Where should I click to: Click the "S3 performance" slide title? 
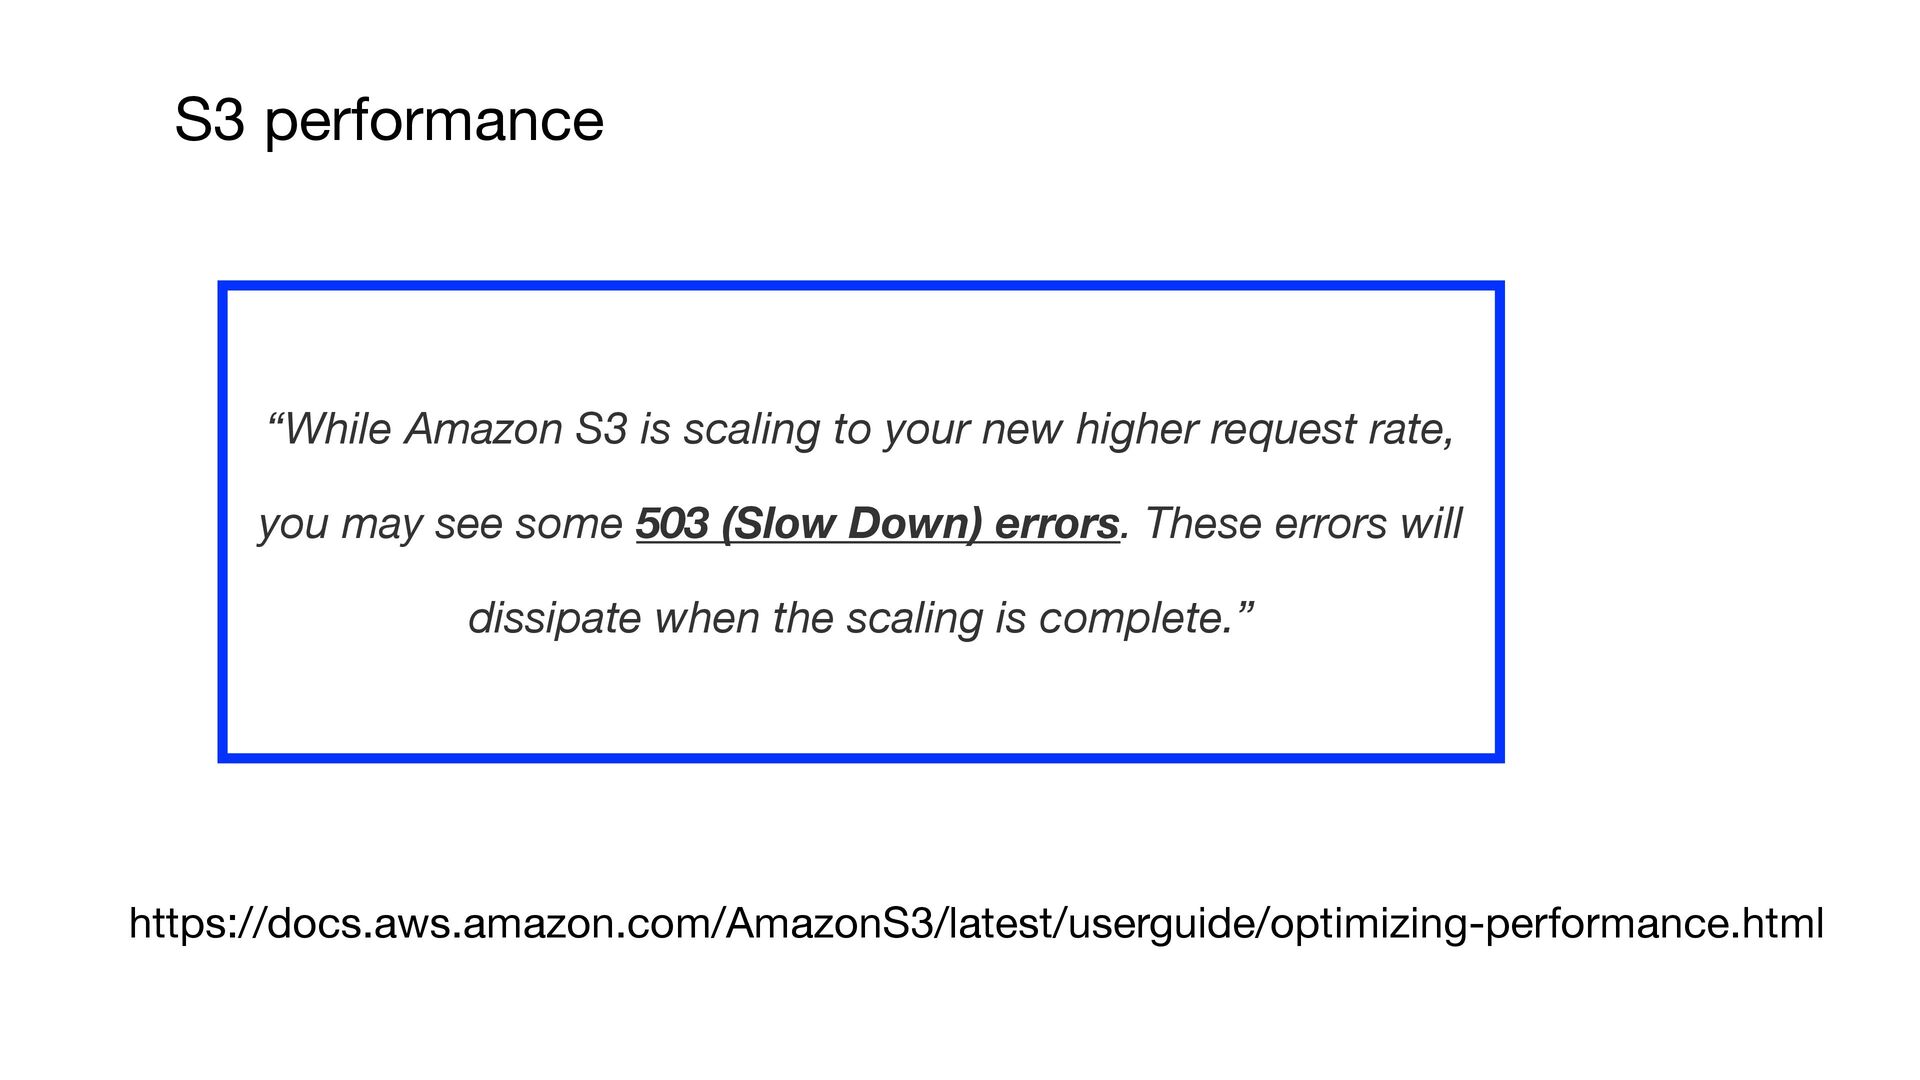click(389, 121)
